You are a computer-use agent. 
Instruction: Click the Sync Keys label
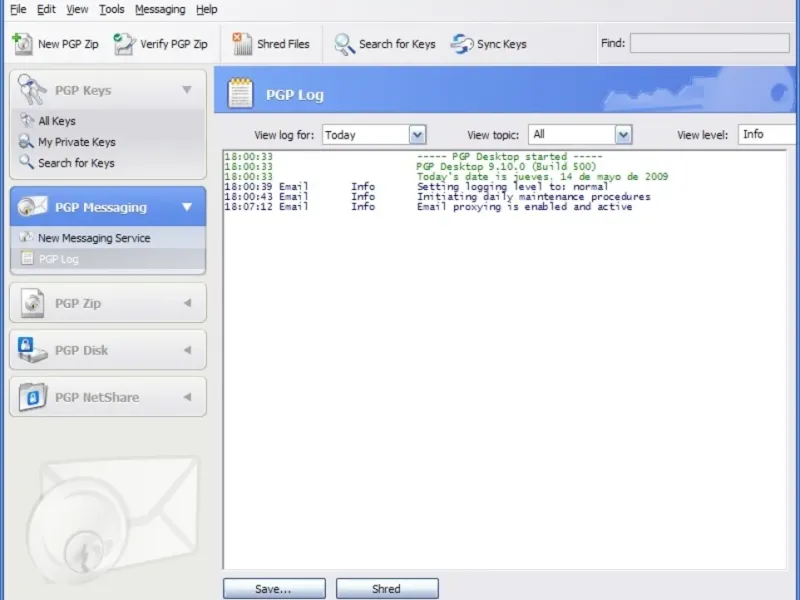[x=502, y=44]
